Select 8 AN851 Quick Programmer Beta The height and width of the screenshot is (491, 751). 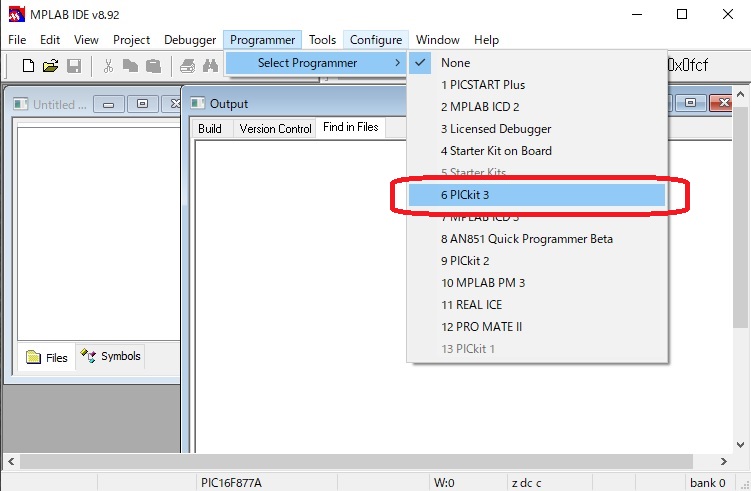point(537,239)
